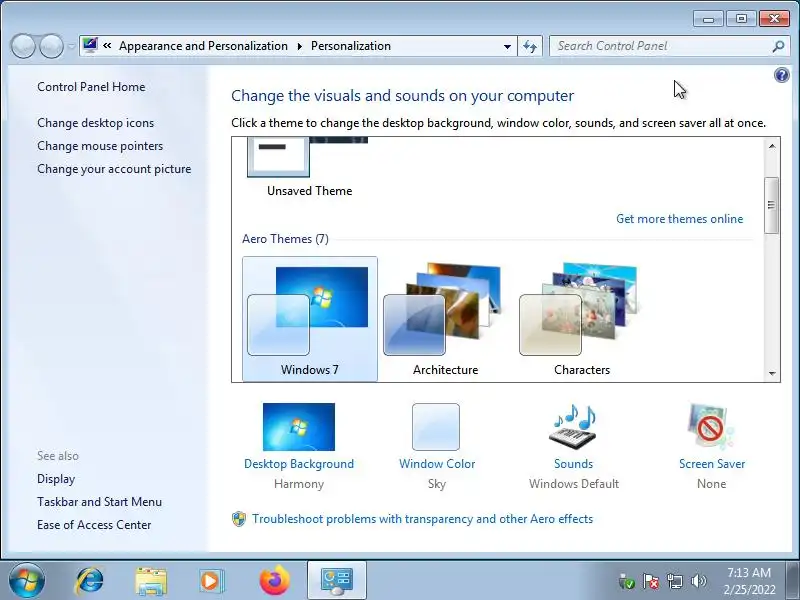
Task: Select the Architecture theme
Action: (x=445, y=319)
